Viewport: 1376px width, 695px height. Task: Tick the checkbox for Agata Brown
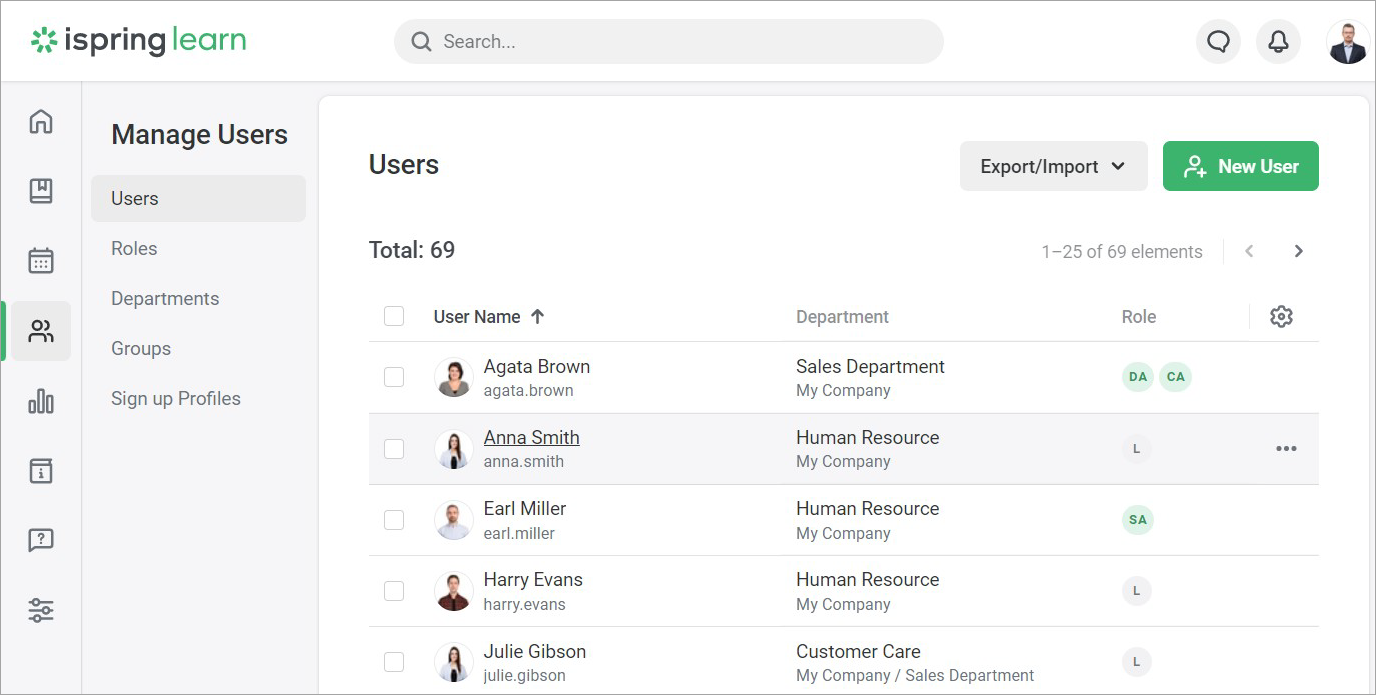pos(394,377)
